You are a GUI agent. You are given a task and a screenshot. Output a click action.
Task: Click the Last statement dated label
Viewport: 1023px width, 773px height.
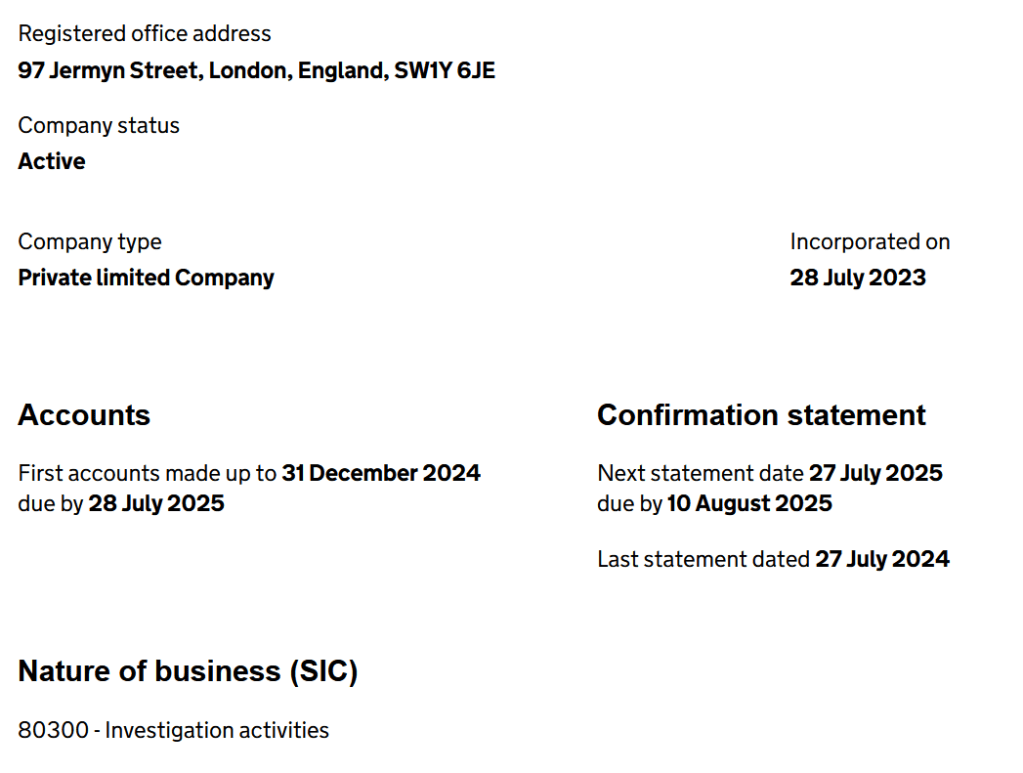pyautogui.click(x=704, y=560)
